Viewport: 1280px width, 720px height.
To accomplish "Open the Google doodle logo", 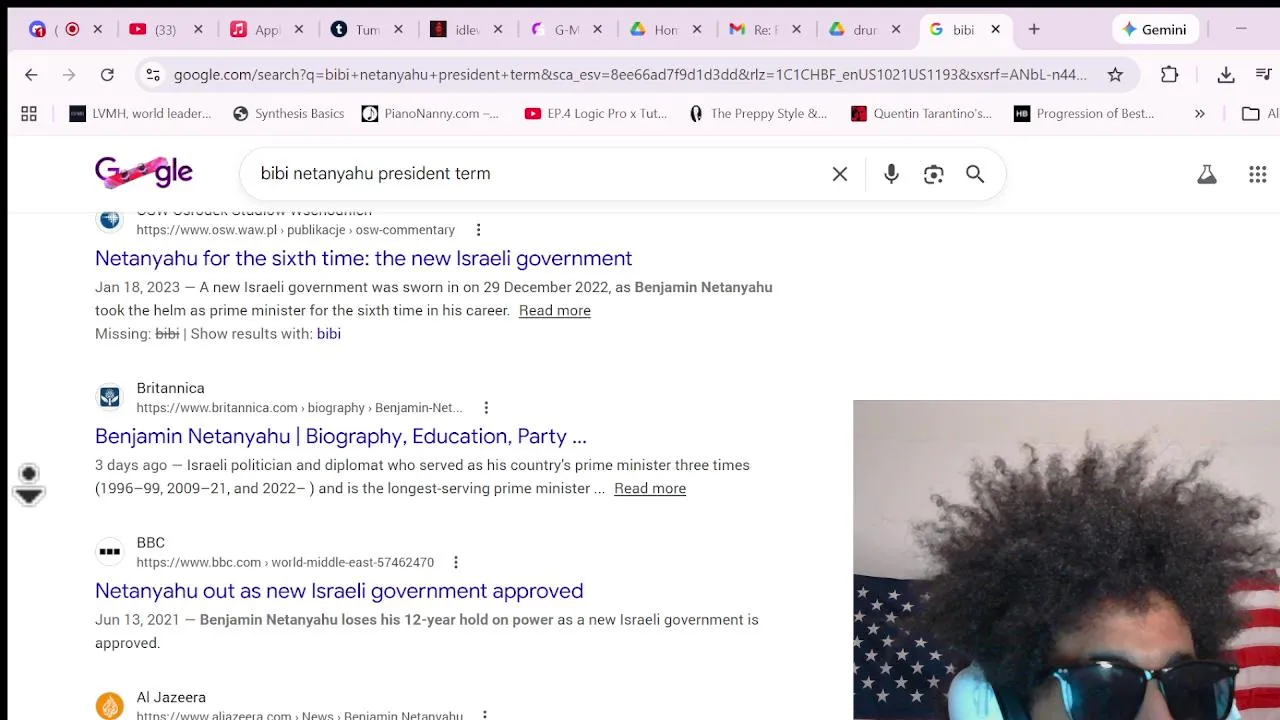I will pyautogui.click(x=144, y=172).
